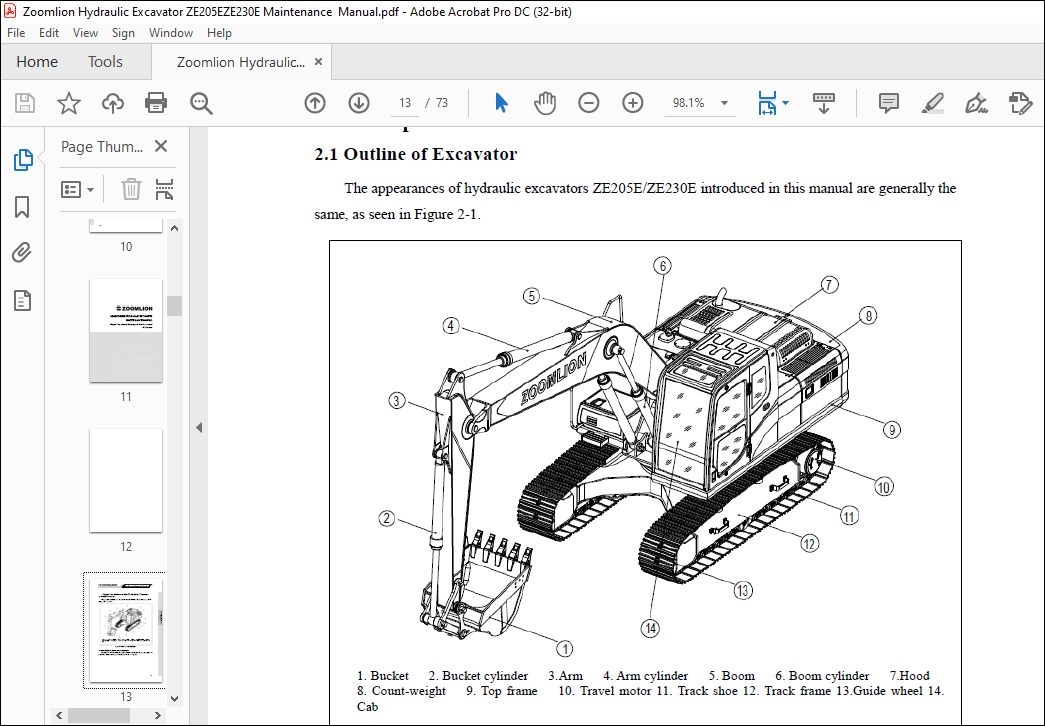The height and width of the screenshot is (726, 1045).
Task: Click the delete pages trash icon
Action: [131, 189]
